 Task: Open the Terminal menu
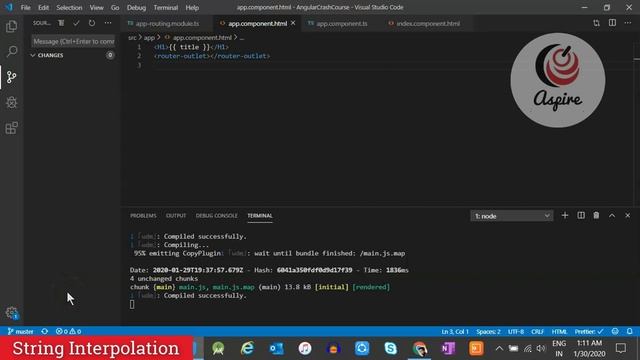(166, 7)
